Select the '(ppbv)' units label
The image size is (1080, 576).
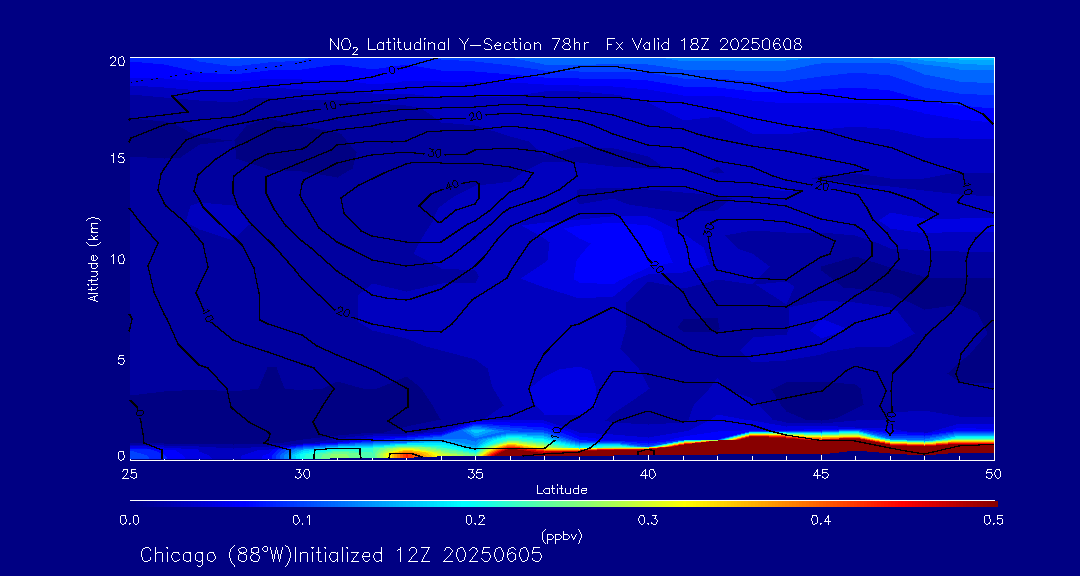562,537
